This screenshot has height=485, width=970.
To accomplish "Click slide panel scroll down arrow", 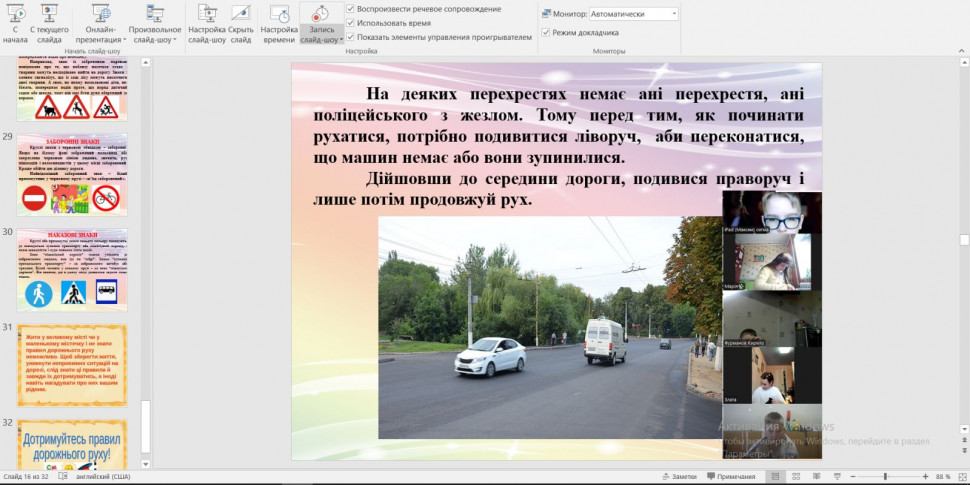I will click(145, 463).
